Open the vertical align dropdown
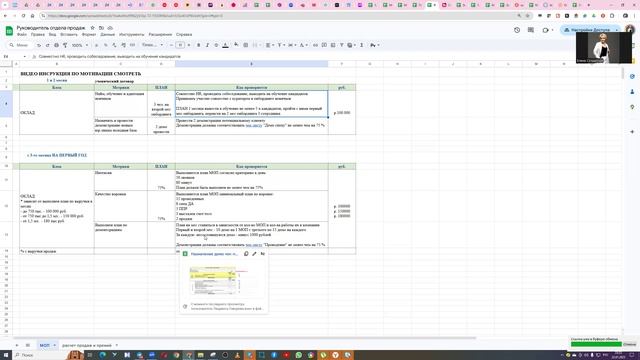The image size is (640, 360). pos(280,45)
